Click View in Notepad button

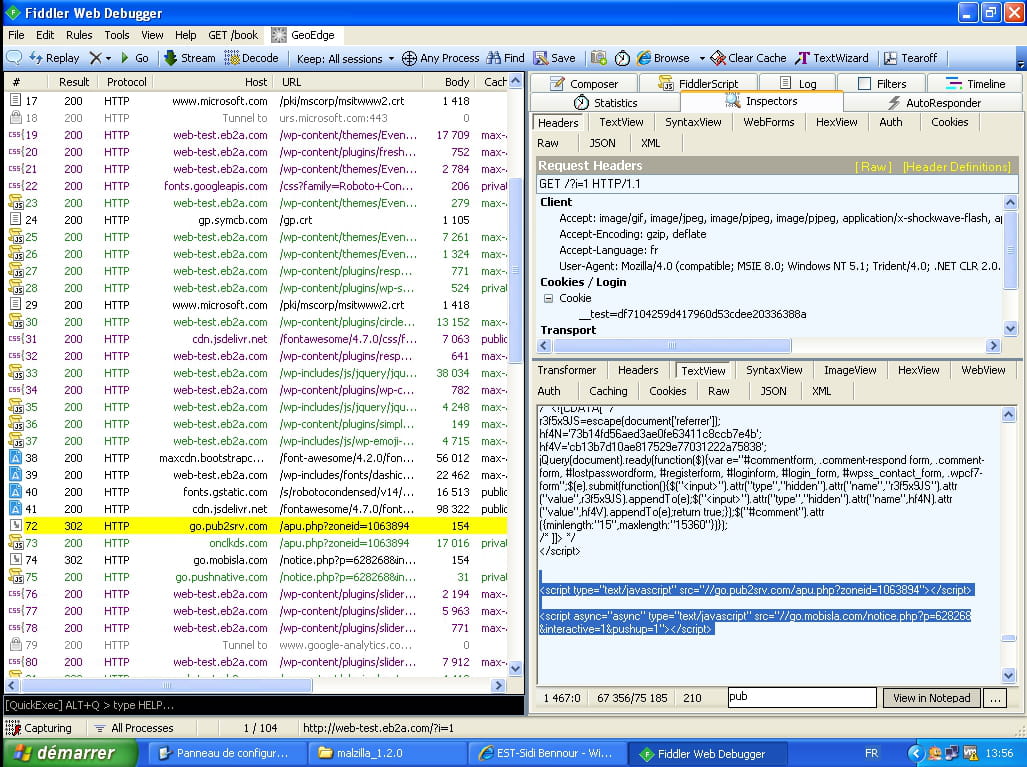(x=931, y=698)
